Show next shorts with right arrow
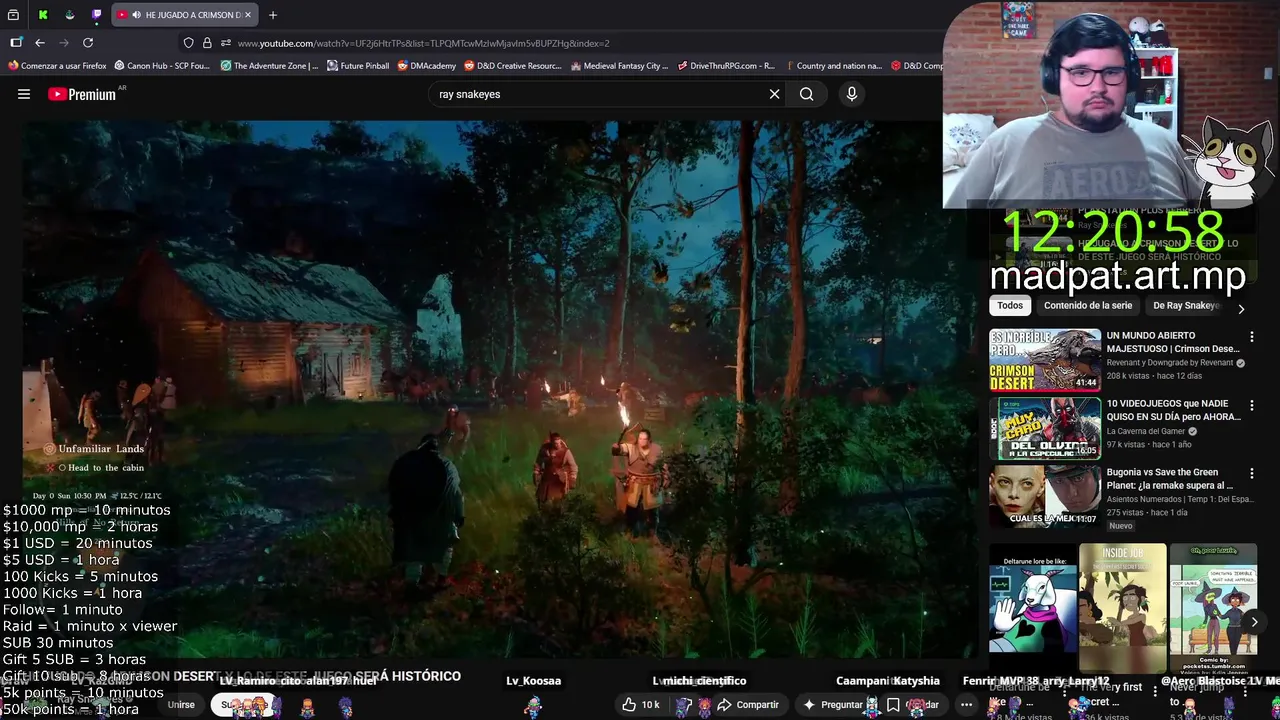1280x720 pixels. coord(1254,622)
